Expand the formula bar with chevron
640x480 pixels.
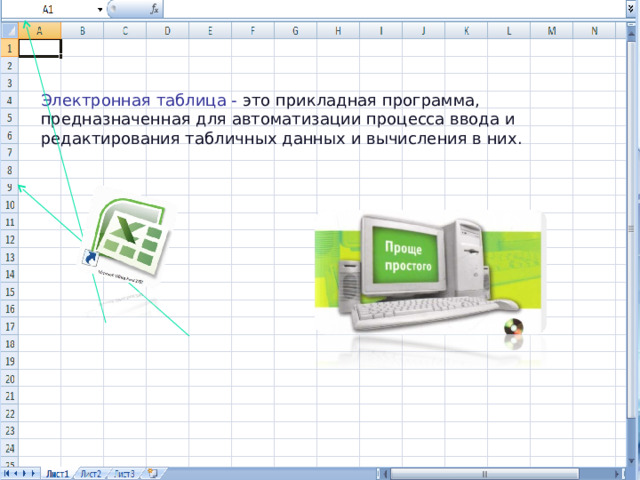(631, 9)
